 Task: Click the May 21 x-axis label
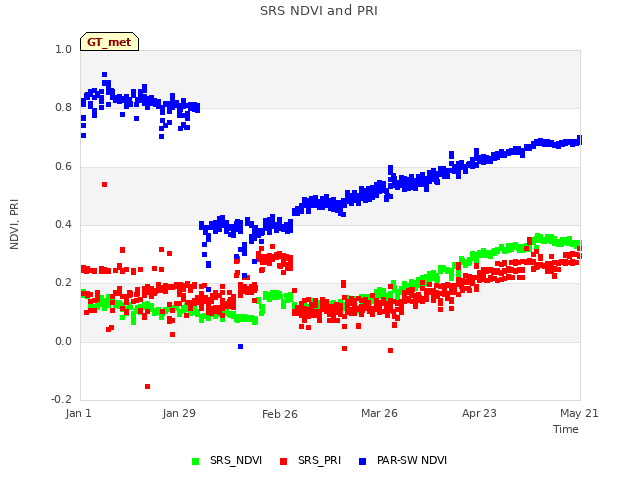point(579,413)
